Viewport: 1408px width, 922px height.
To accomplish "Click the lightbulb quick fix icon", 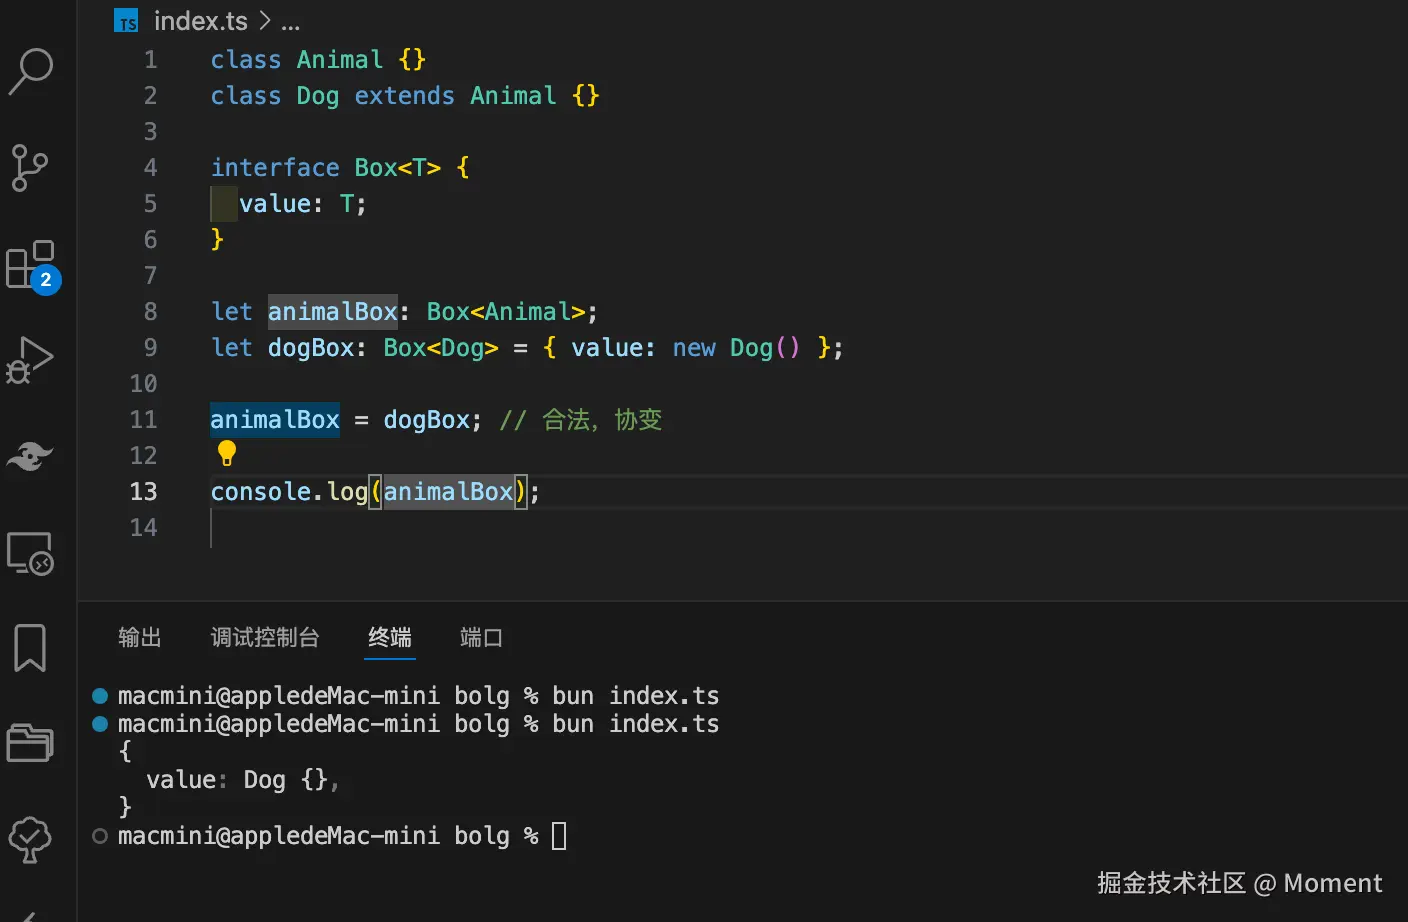I will (x=227, y=454).
